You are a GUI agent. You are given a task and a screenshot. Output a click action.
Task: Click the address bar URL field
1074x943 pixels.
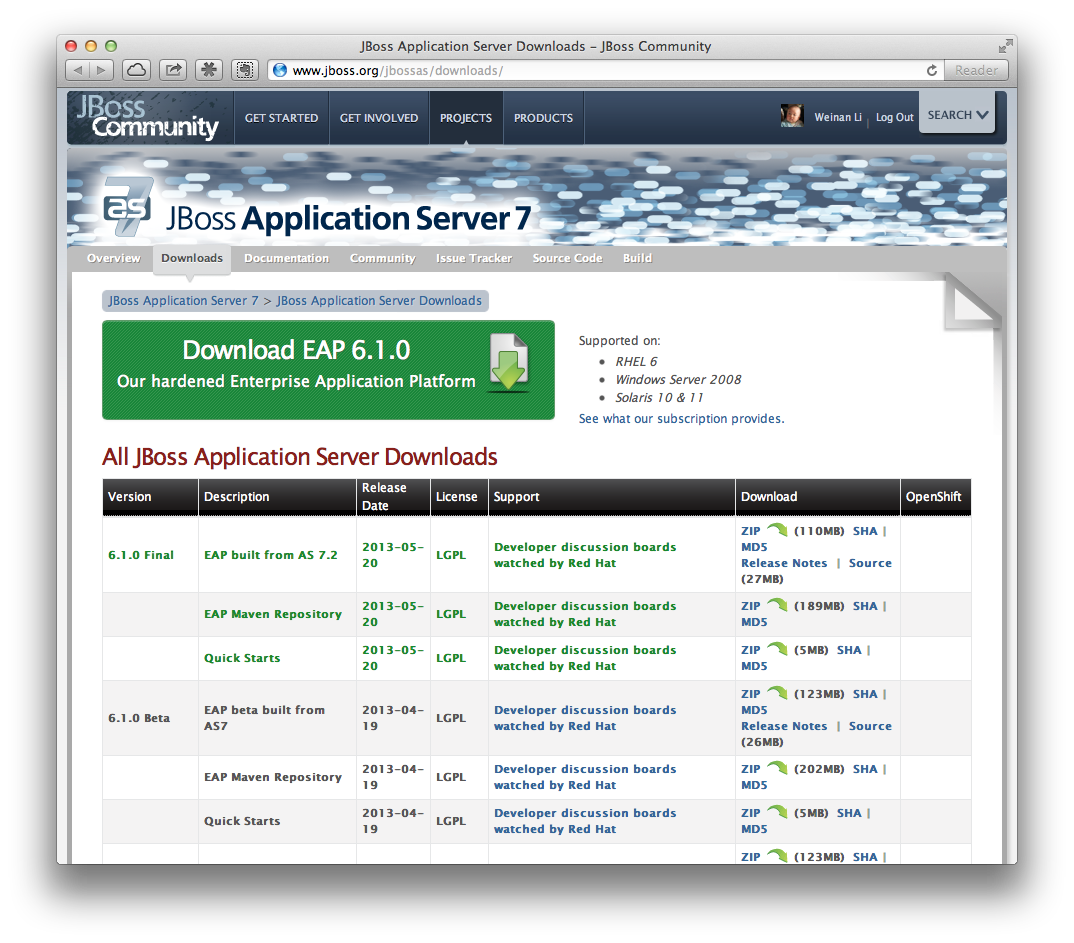coord(606,71)
